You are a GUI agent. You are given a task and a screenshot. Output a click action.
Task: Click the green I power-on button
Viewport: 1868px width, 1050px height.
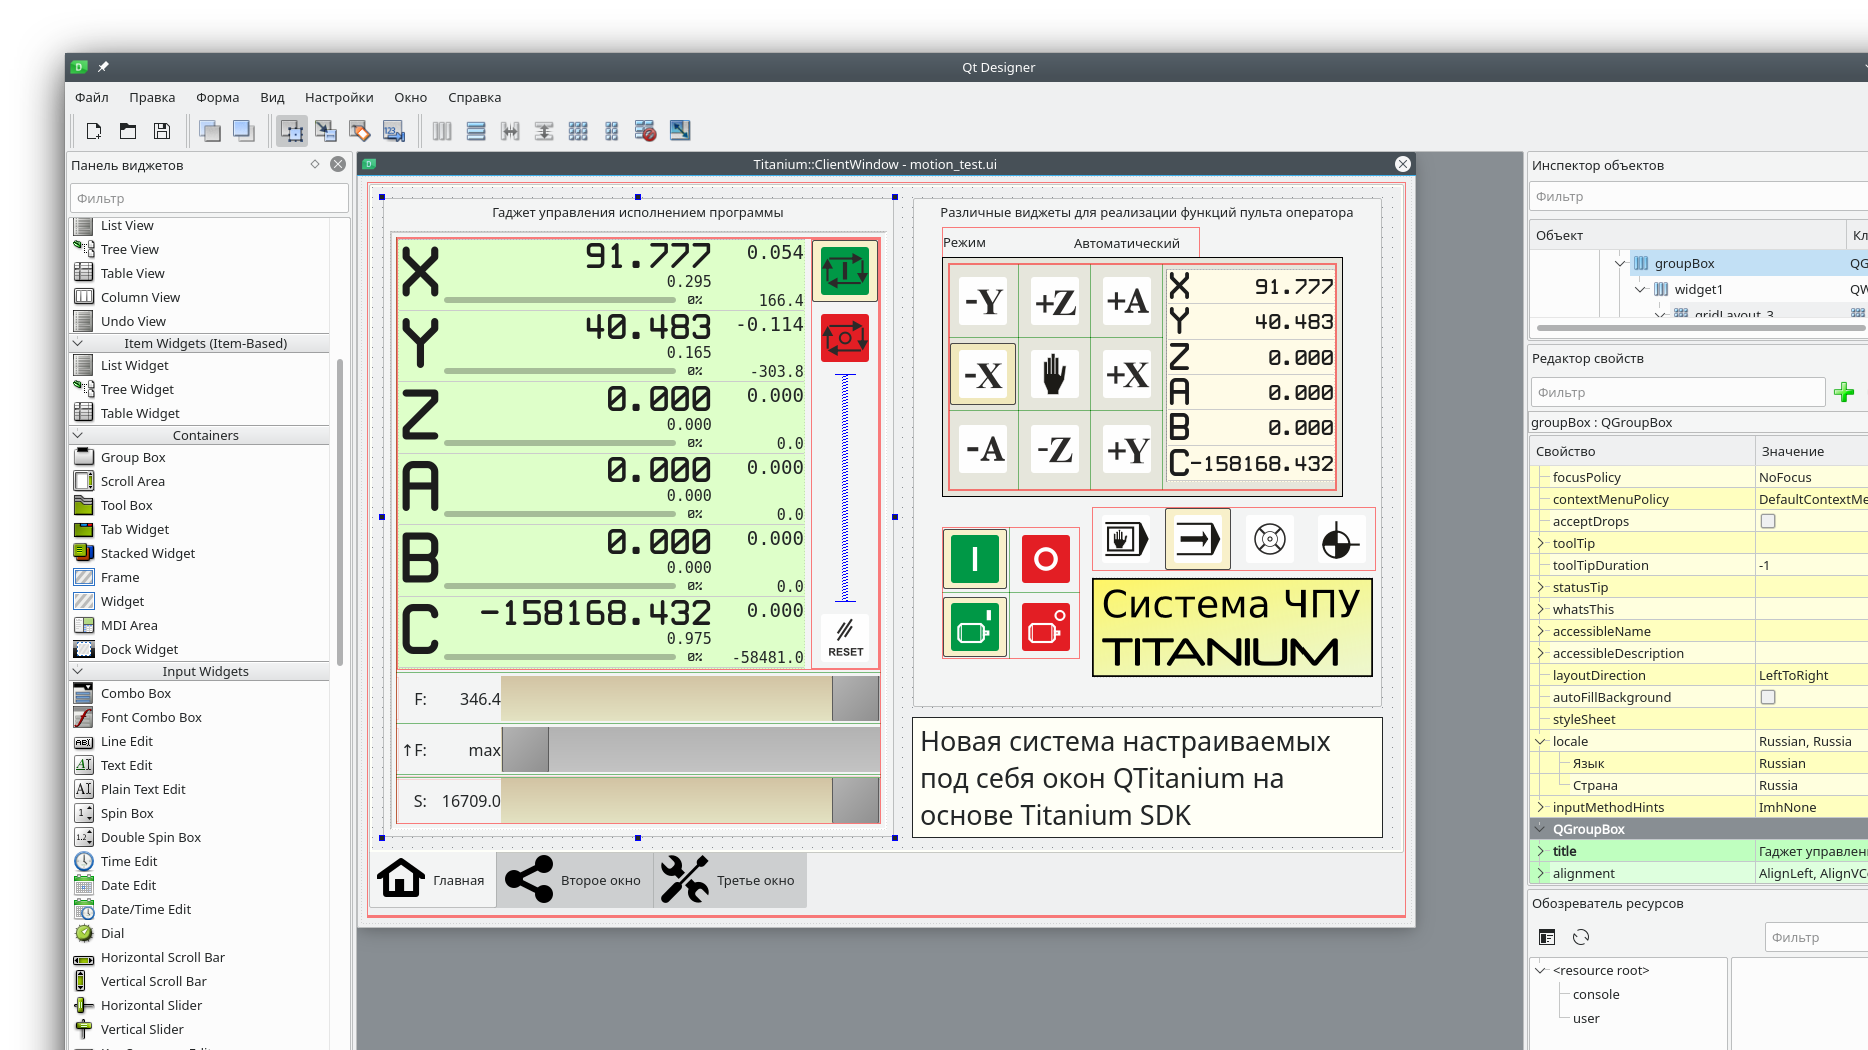pyautogui.click(x=975, y=558)
